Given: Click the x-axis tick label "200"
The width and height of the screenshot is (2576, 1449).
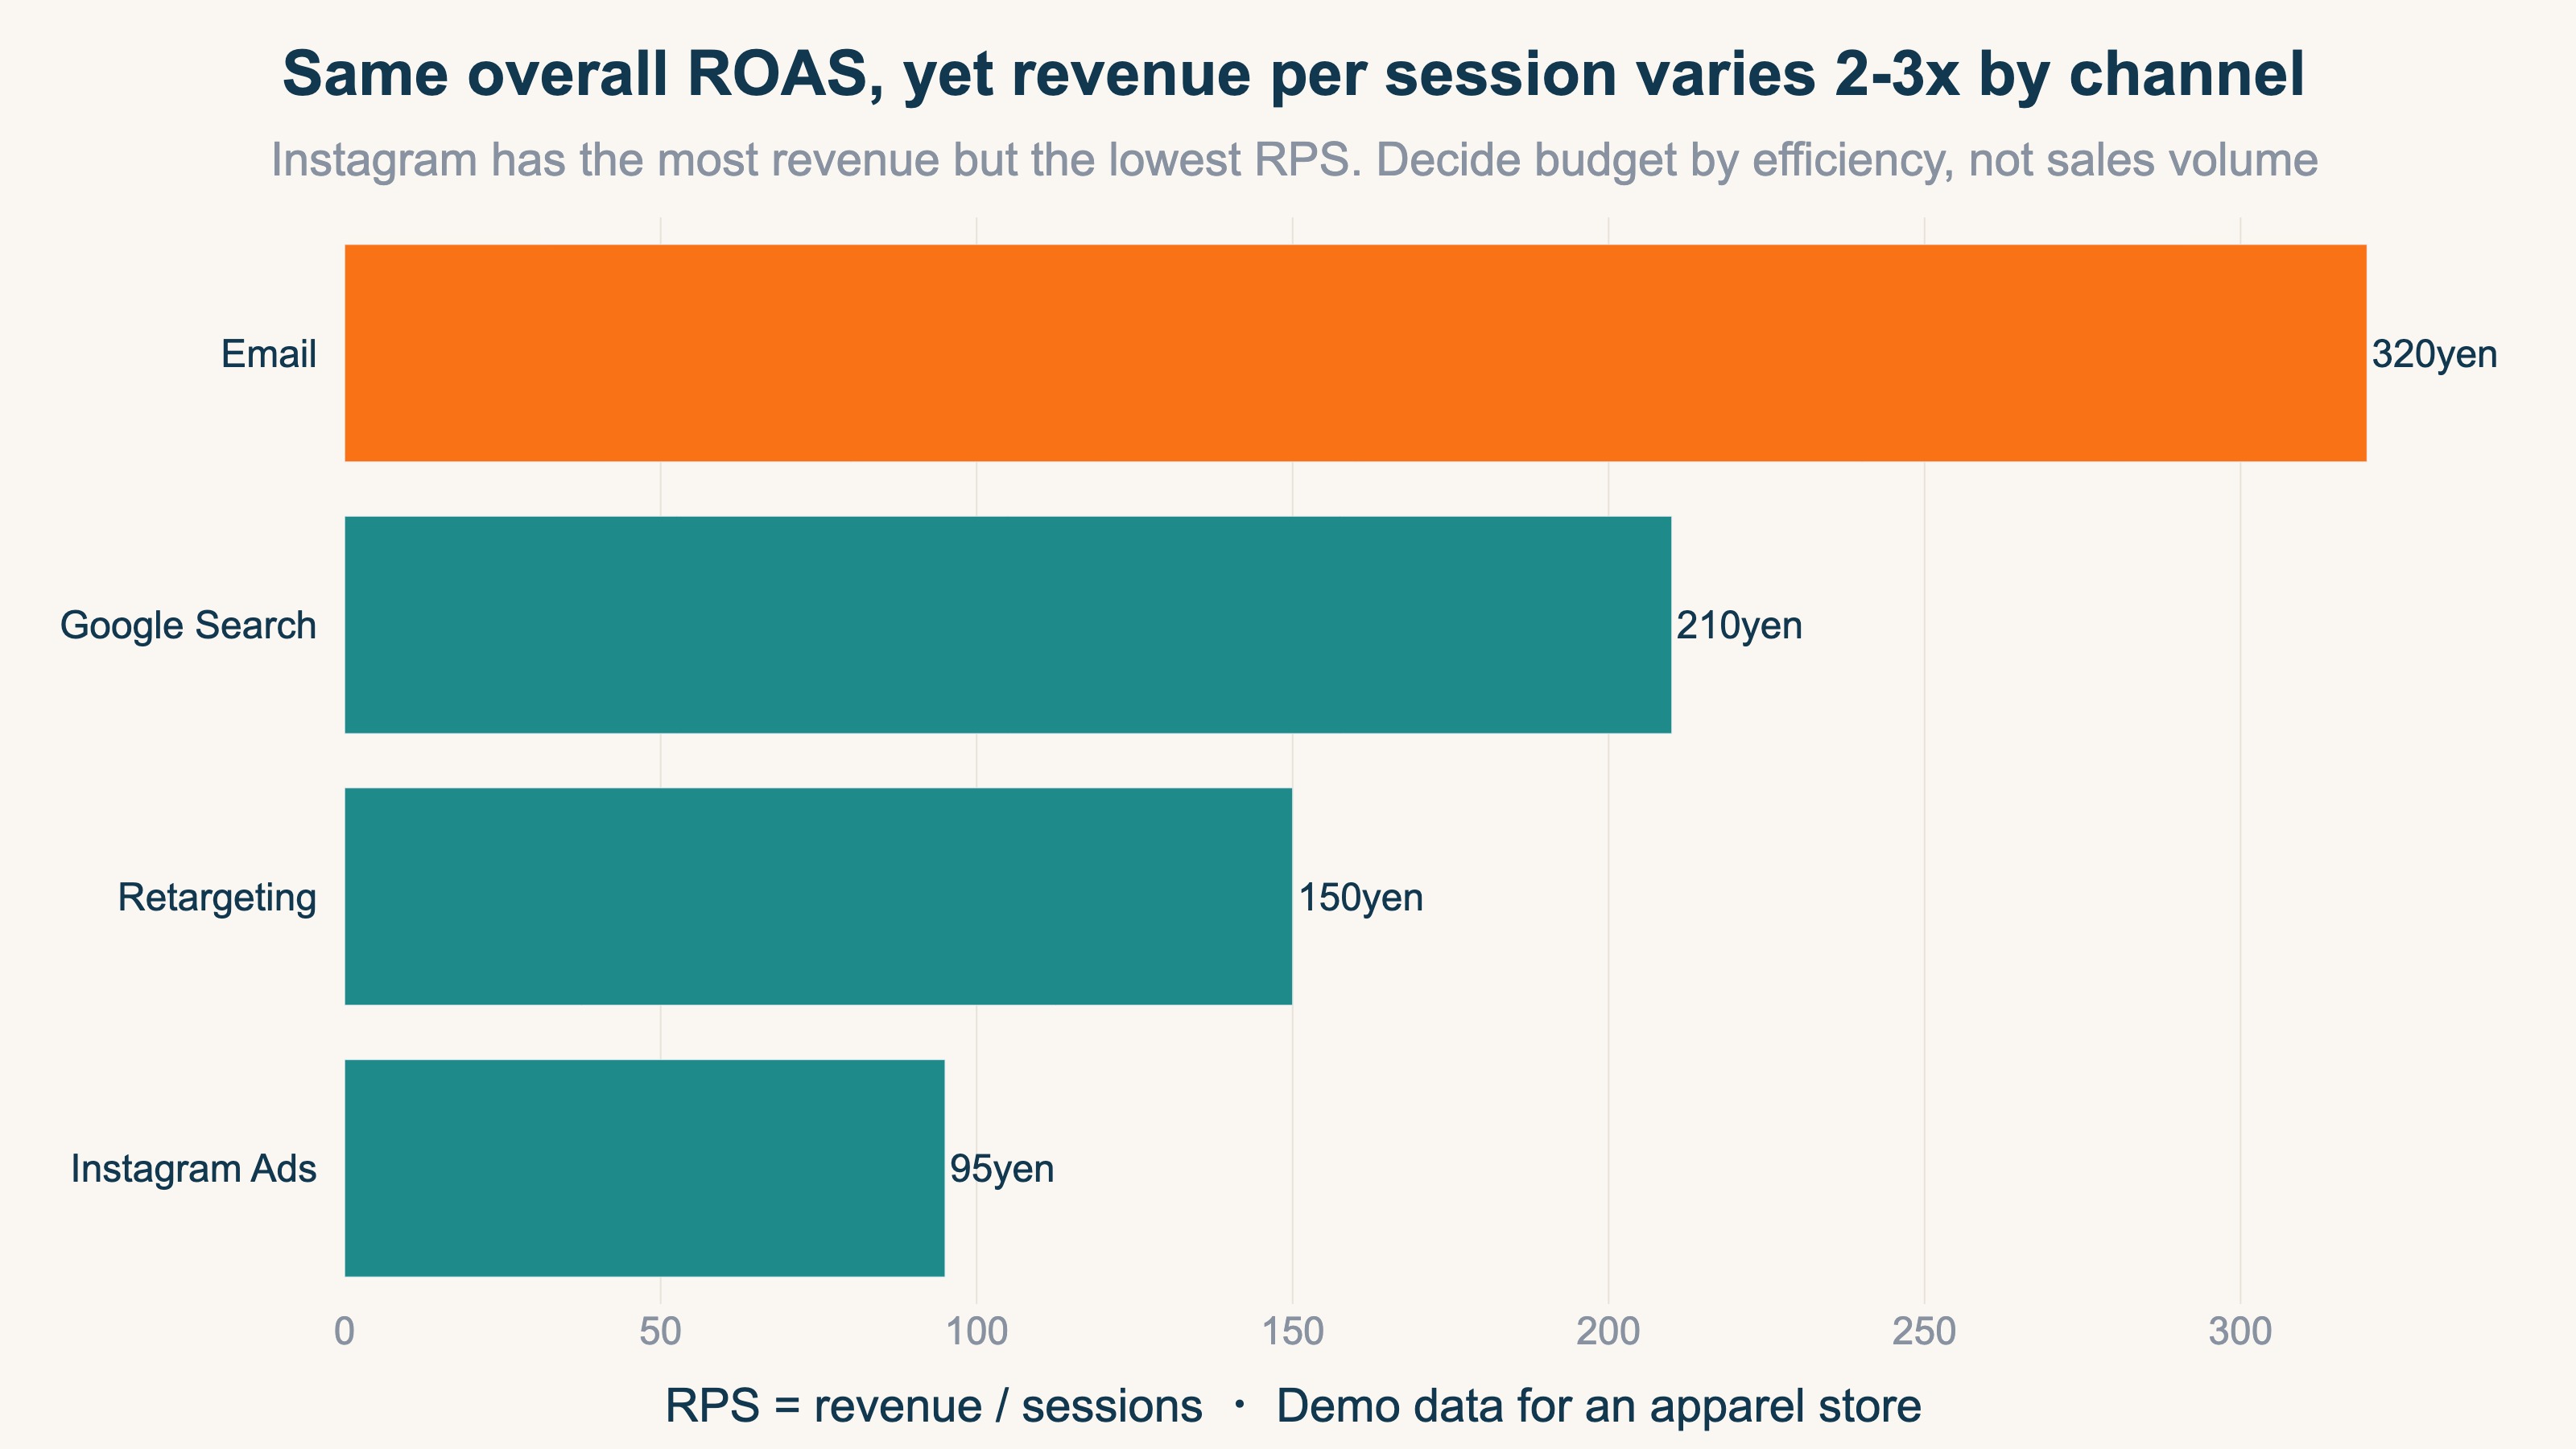Looking at the screenshot, I should (1608, 1332).
